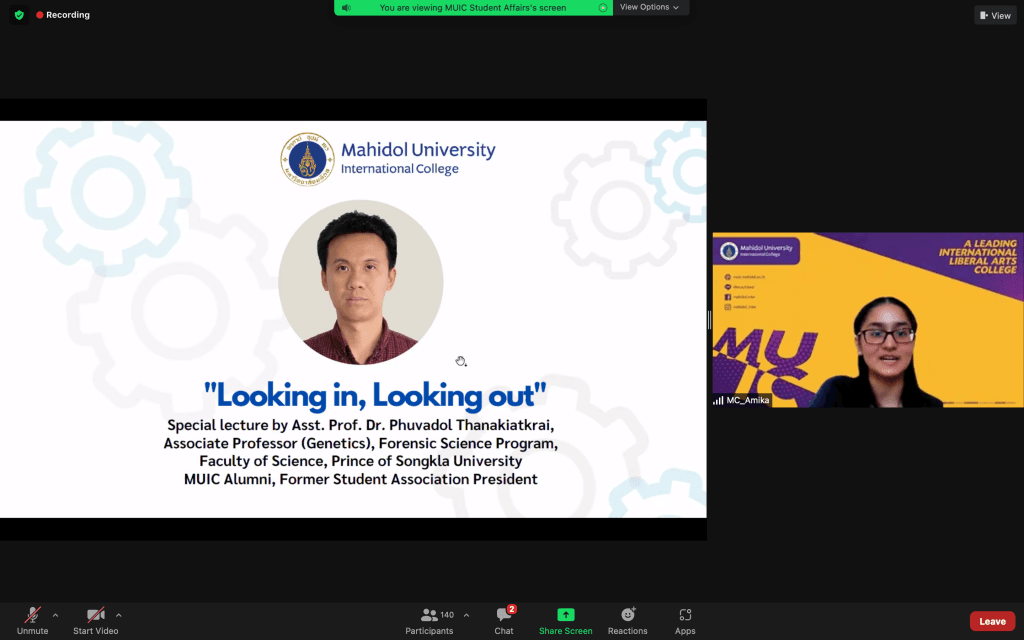Image resolution: width=1024 pixels, height=640 pixels.
Task: Open the View layout menu
Action: coord(995,15)
